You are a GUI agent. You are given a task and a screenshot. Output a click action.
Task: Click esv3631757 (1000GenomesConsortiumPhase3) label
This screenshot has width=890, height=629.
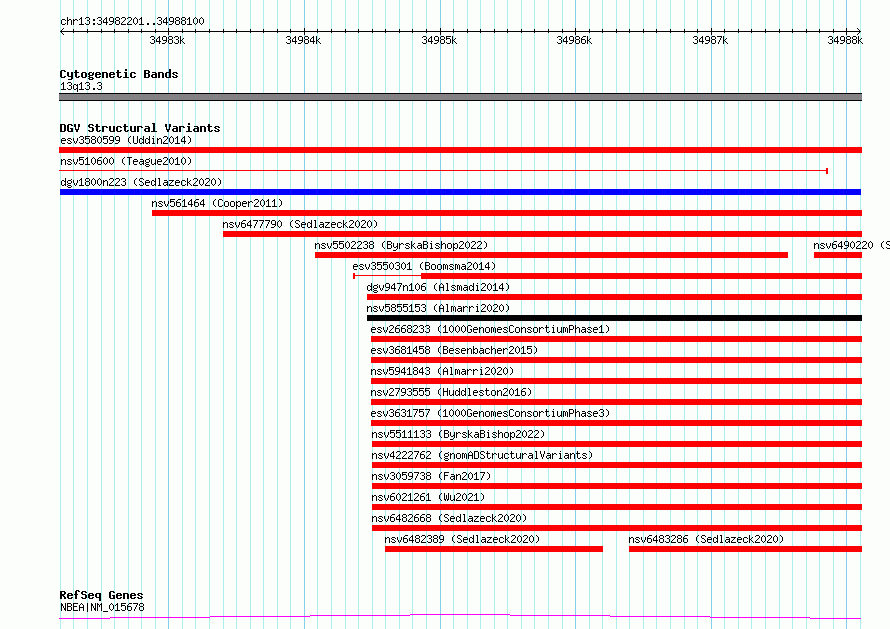point(490,413)
